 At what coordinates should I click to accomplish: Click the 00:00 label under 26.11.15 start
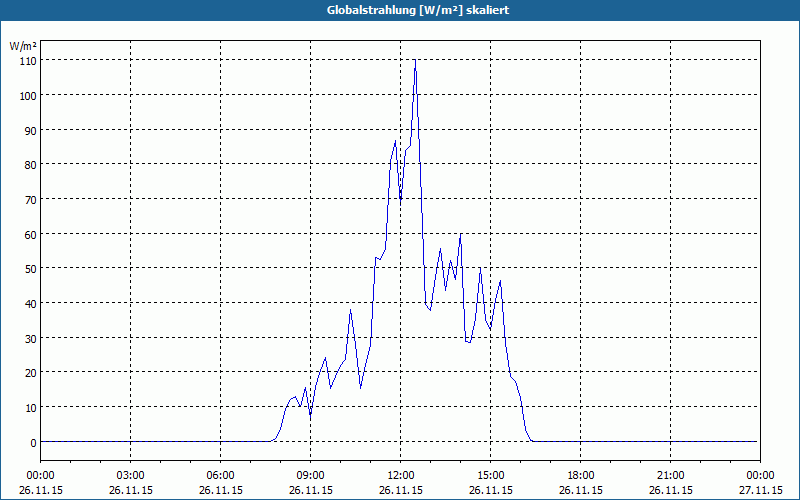pyautogui.click(x=41, y=476)
